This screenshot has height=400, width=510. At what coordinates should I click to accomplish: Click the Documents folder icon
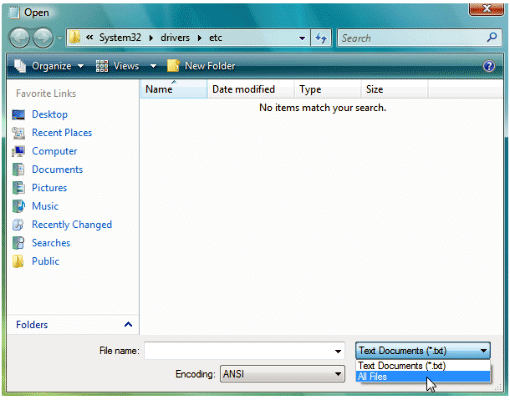click(x=18, y=170)
